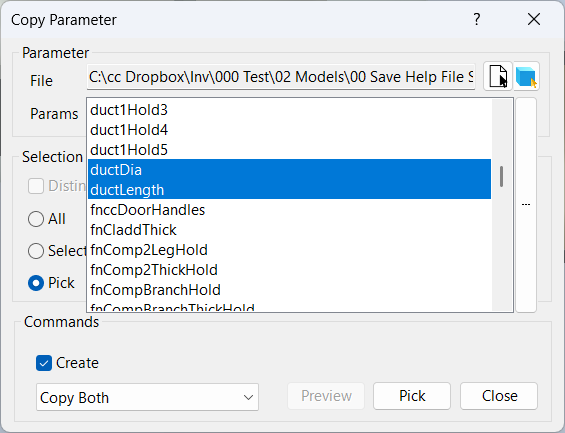The image size is (565, 433).
Task: Click the params list scrollbar thumb
Action: click(x=501, y=177)
